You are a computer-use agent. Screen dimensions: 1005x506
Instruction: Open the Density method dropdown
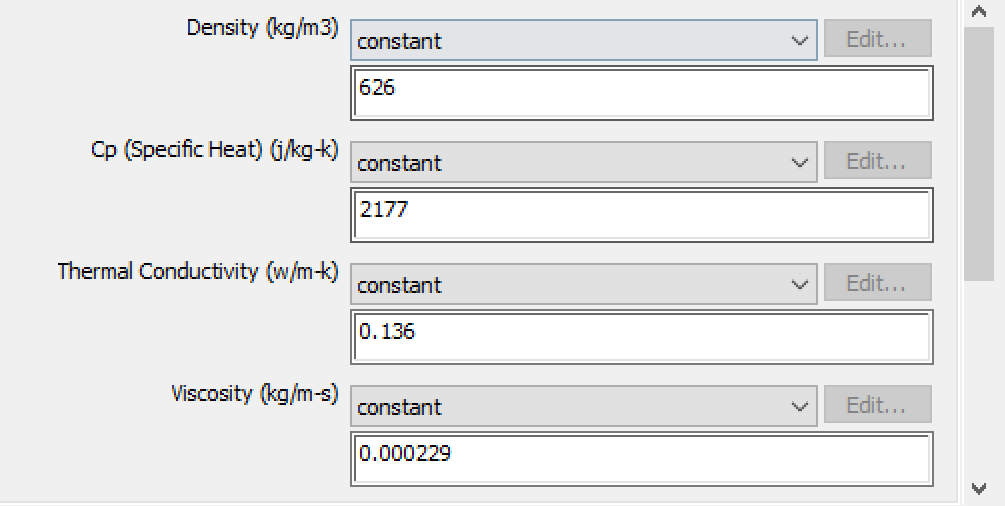tap(583, 41)
